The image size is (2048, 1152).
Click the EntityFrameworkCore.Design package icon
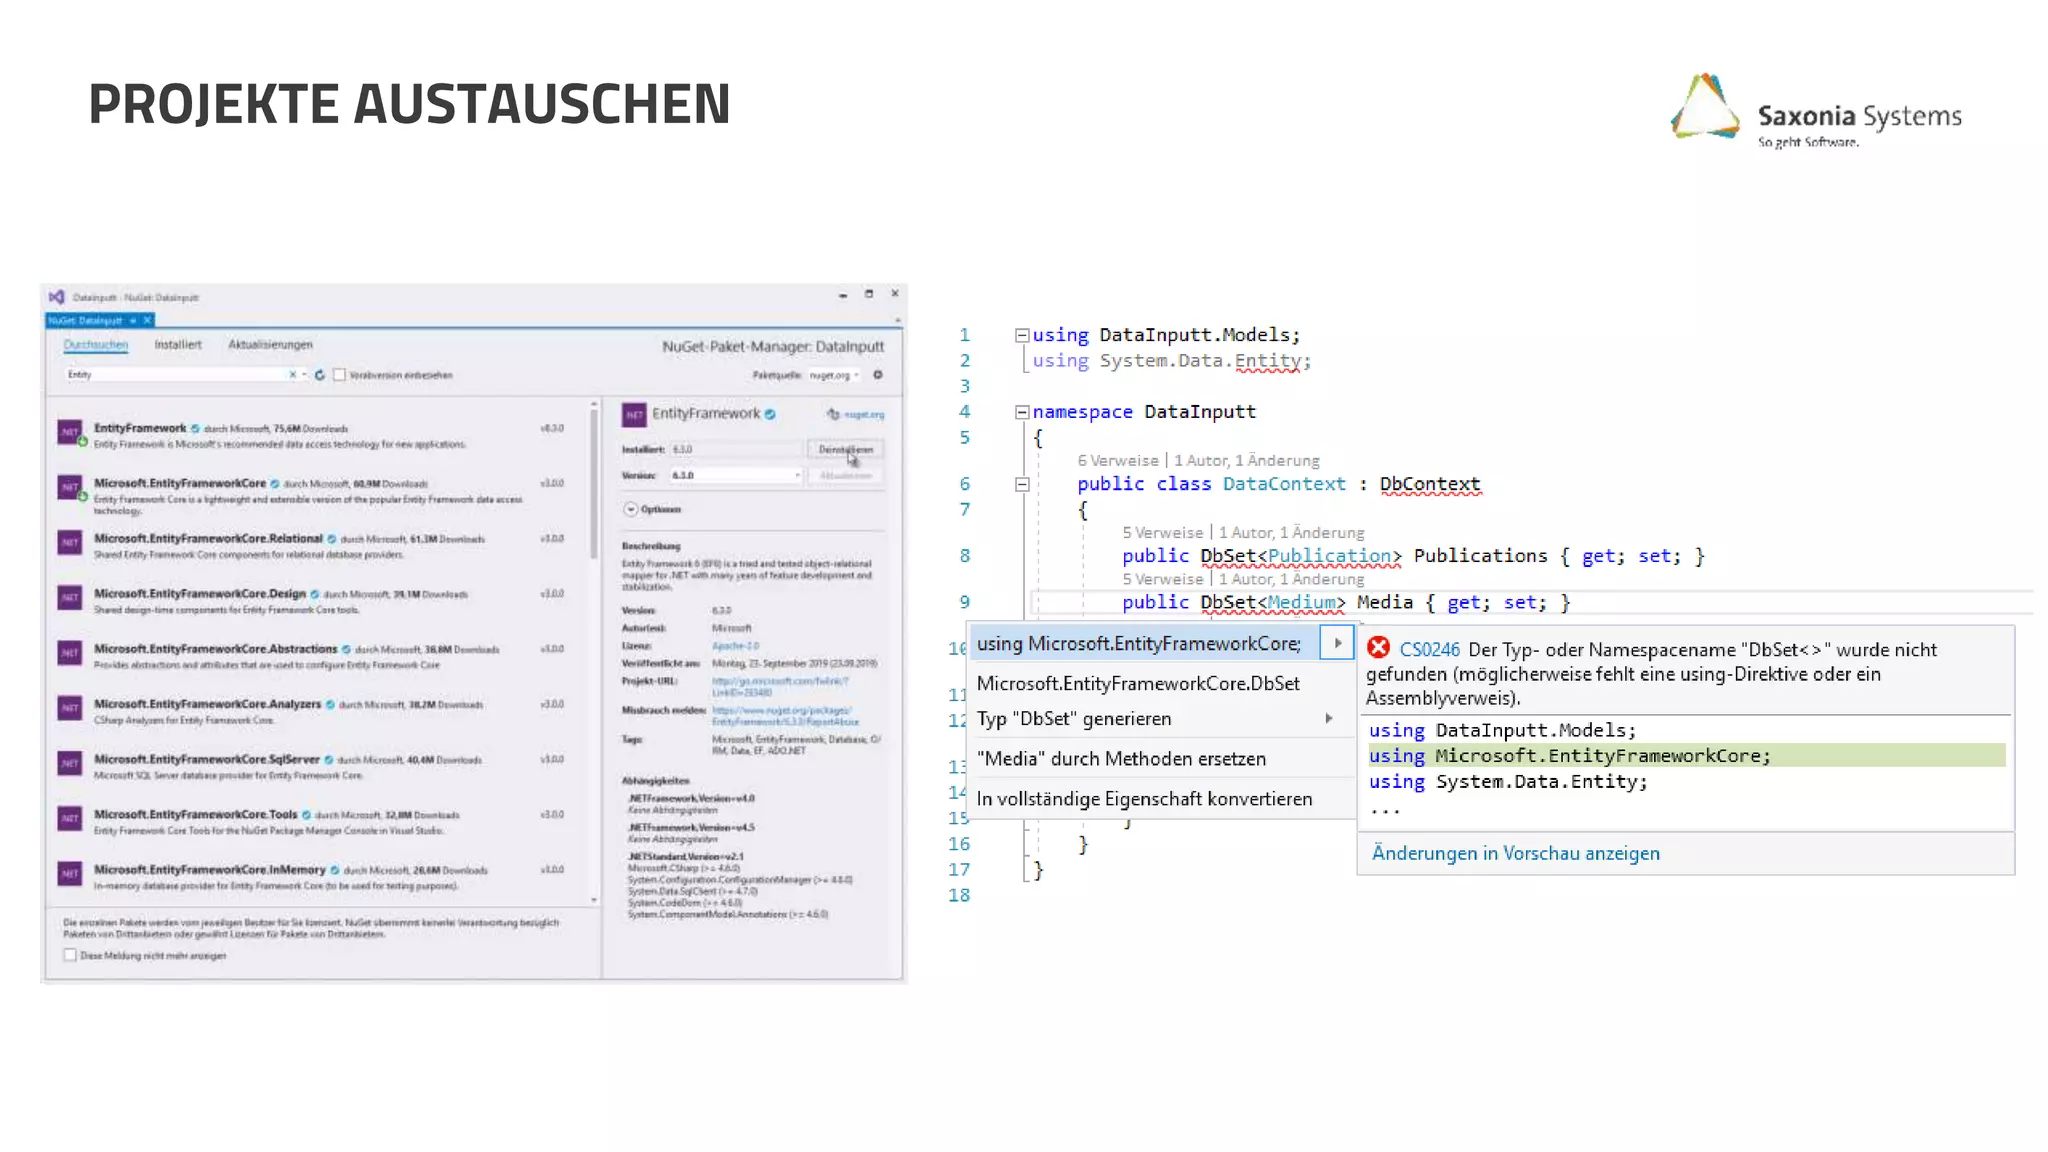click(69, 598)
